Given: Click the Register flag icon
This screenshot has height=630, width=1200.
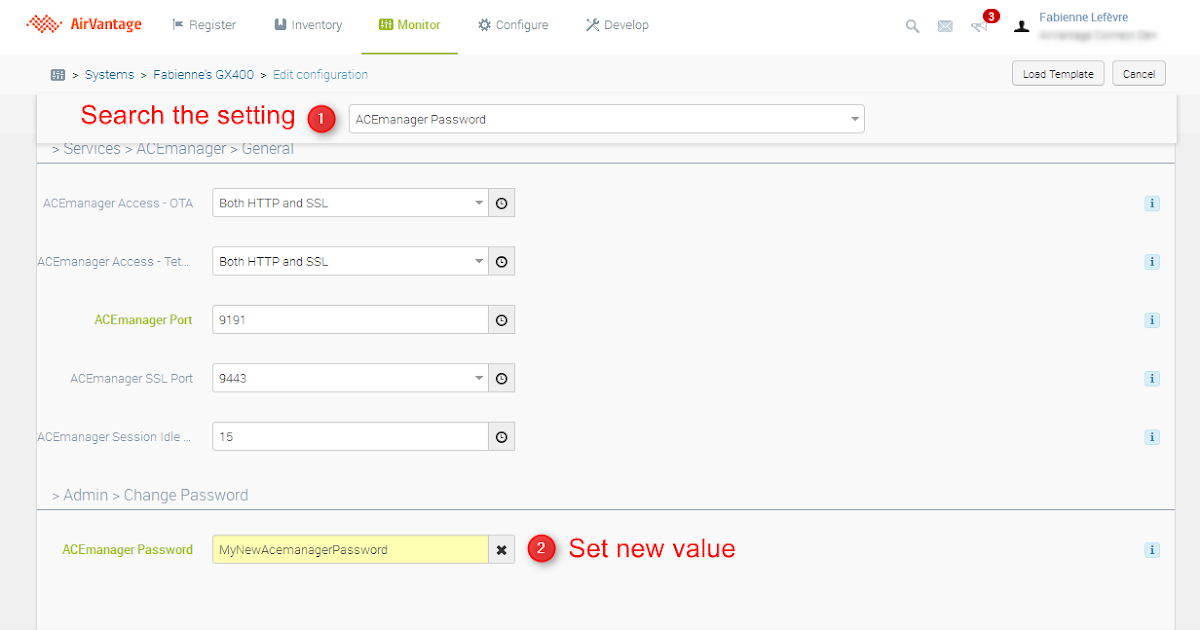Looking at the screenshot, I should pyautogui.click(x=178, y=25).
